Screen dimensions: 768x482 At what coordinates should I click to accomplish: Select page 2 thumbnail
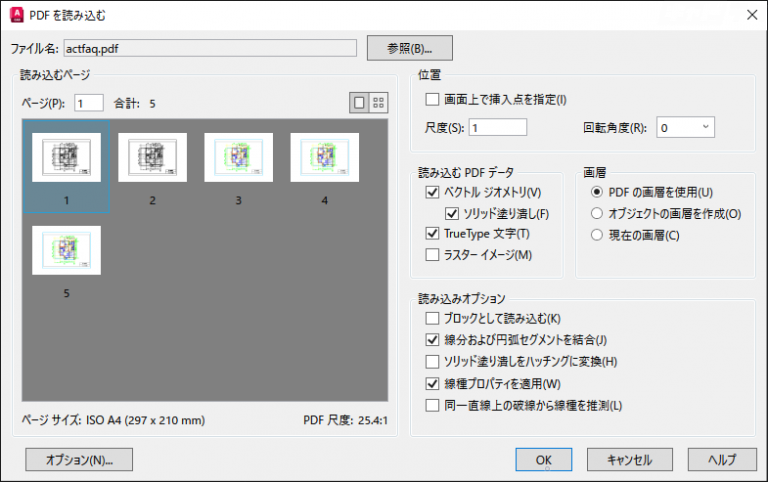click(x=152, y=158)
